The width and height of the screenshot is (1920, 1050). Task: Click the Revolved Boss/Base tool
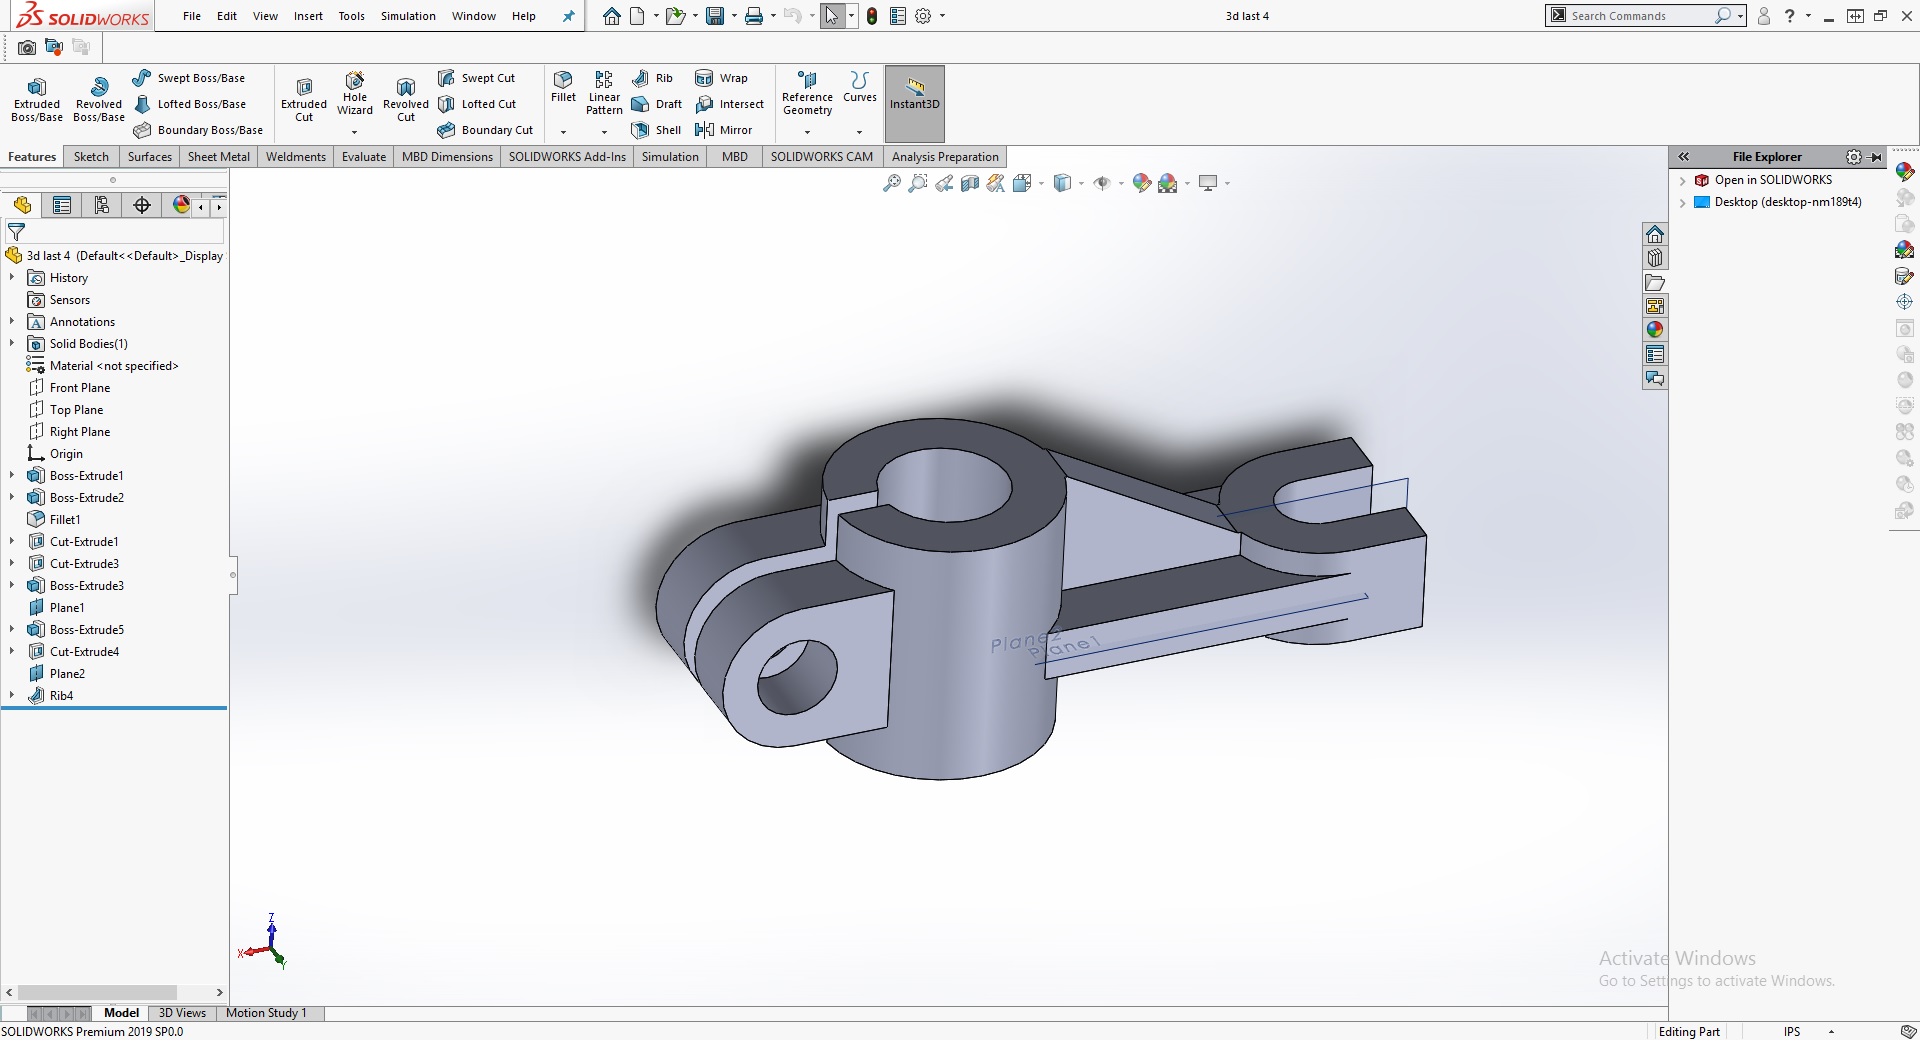point(99,98)
